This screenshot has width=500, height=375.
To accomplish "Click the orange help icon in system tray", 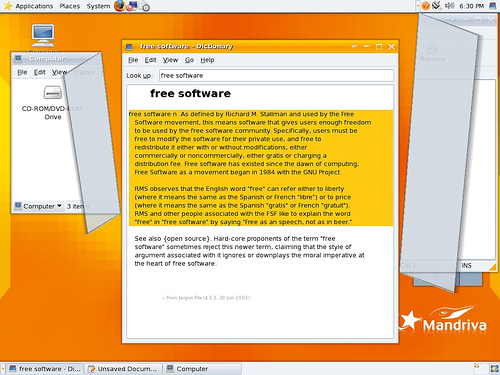I will [426, 6].
